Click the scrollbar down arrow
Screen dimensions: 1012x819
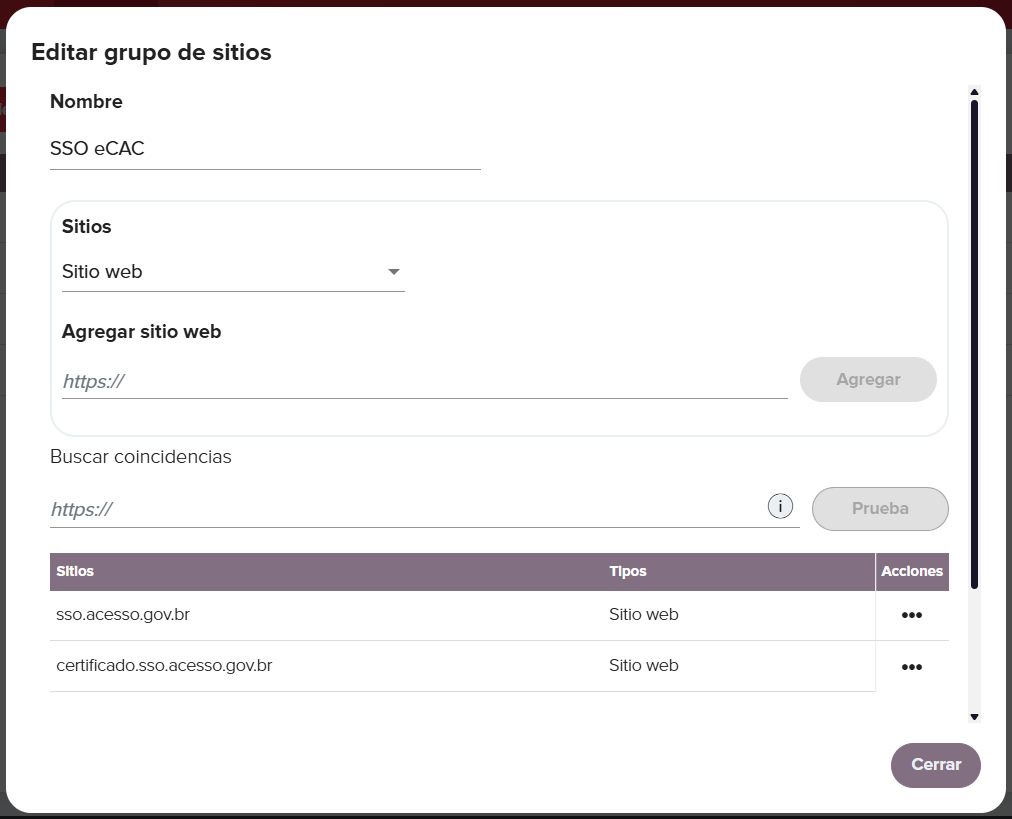[x=975, y=716]
